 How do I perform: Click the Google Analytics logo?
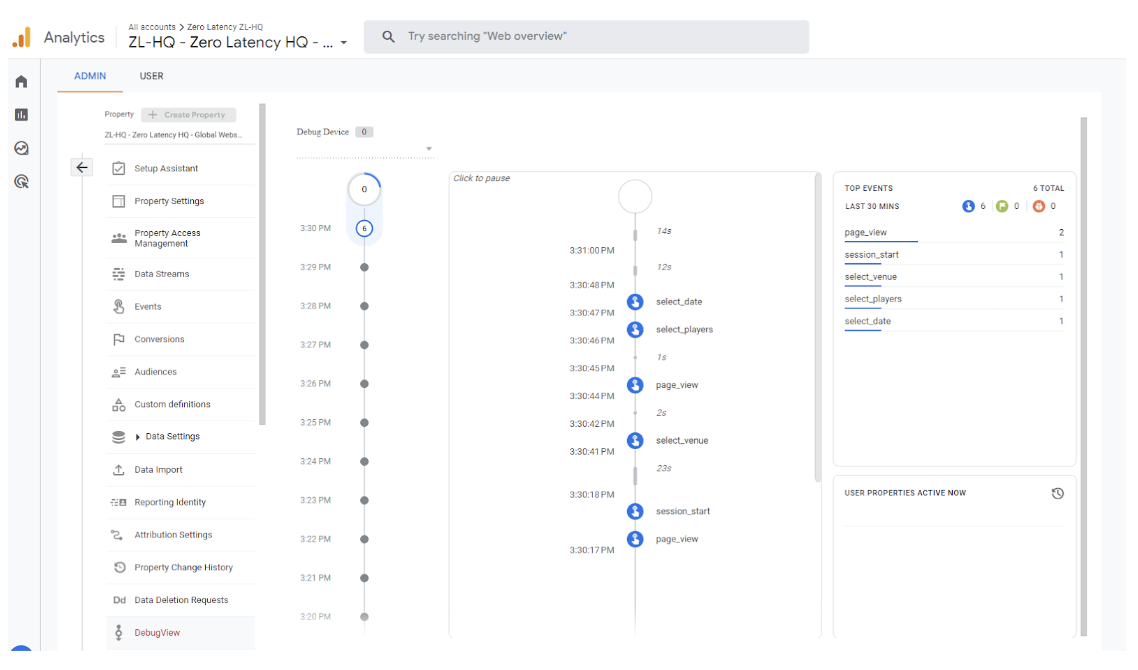point(22,37)
